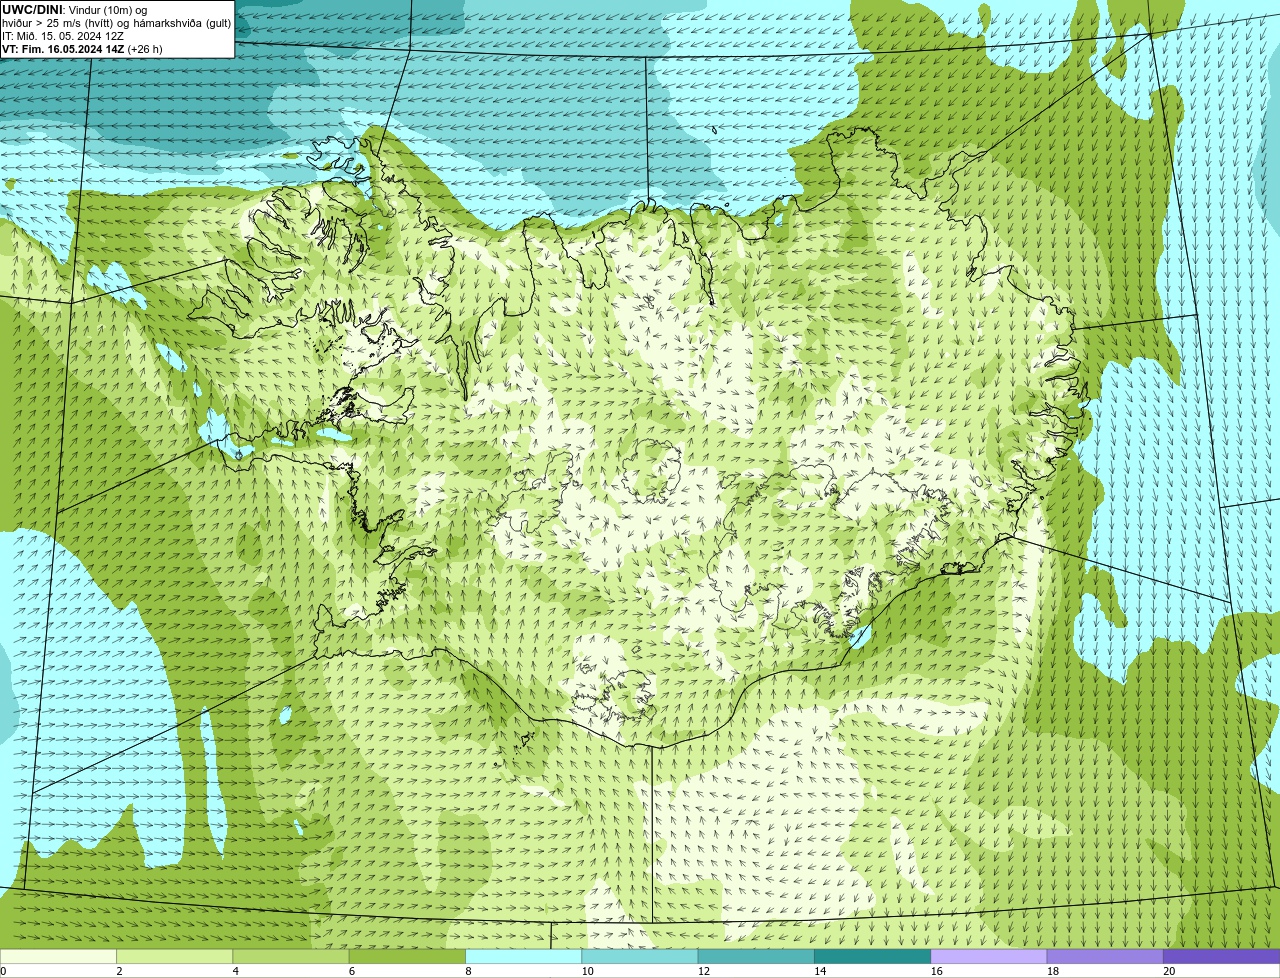This screenshot has width=1280, height=978.
Task: Select the 8–10 m/s light cyan legend swatch
Action: 524,956
